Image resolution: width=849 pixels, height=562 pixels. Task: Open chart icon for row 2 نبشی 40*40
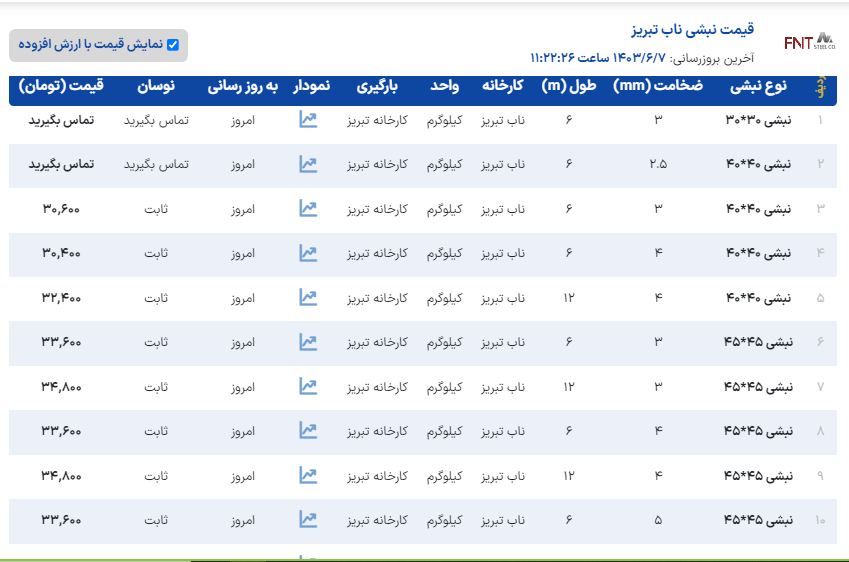point(308,164)
